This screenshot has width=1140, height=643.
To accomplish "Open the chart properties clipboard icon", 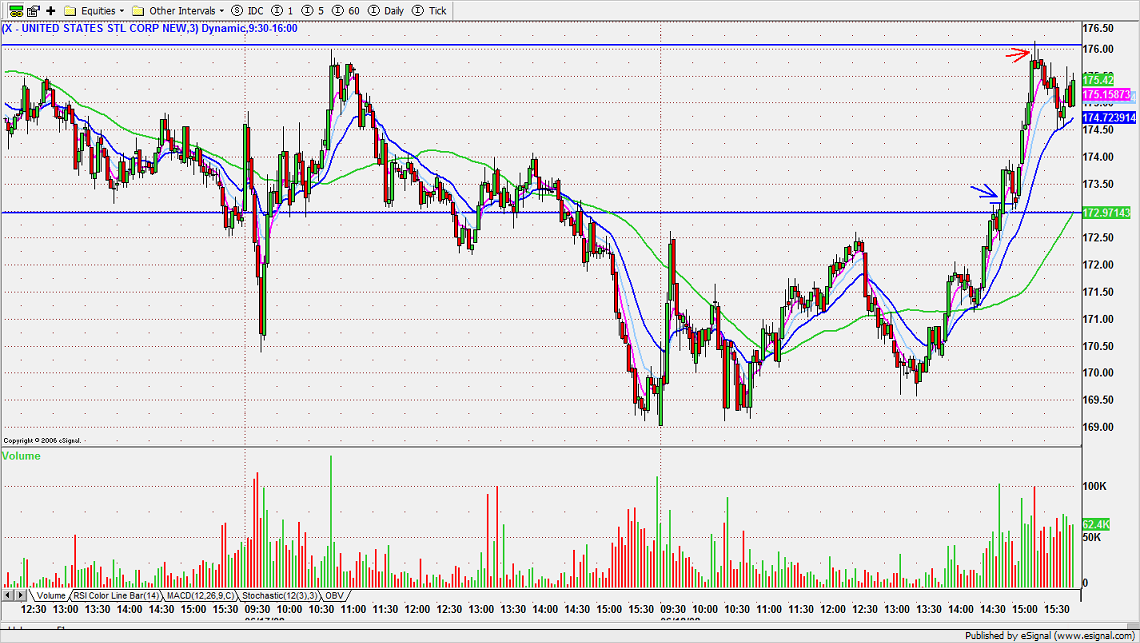I will point(33,11).
